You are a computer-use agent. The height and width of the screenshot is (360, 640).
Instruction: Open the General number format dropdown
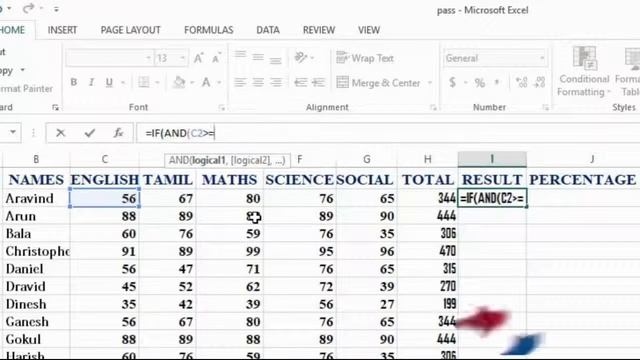coord(542,58)
